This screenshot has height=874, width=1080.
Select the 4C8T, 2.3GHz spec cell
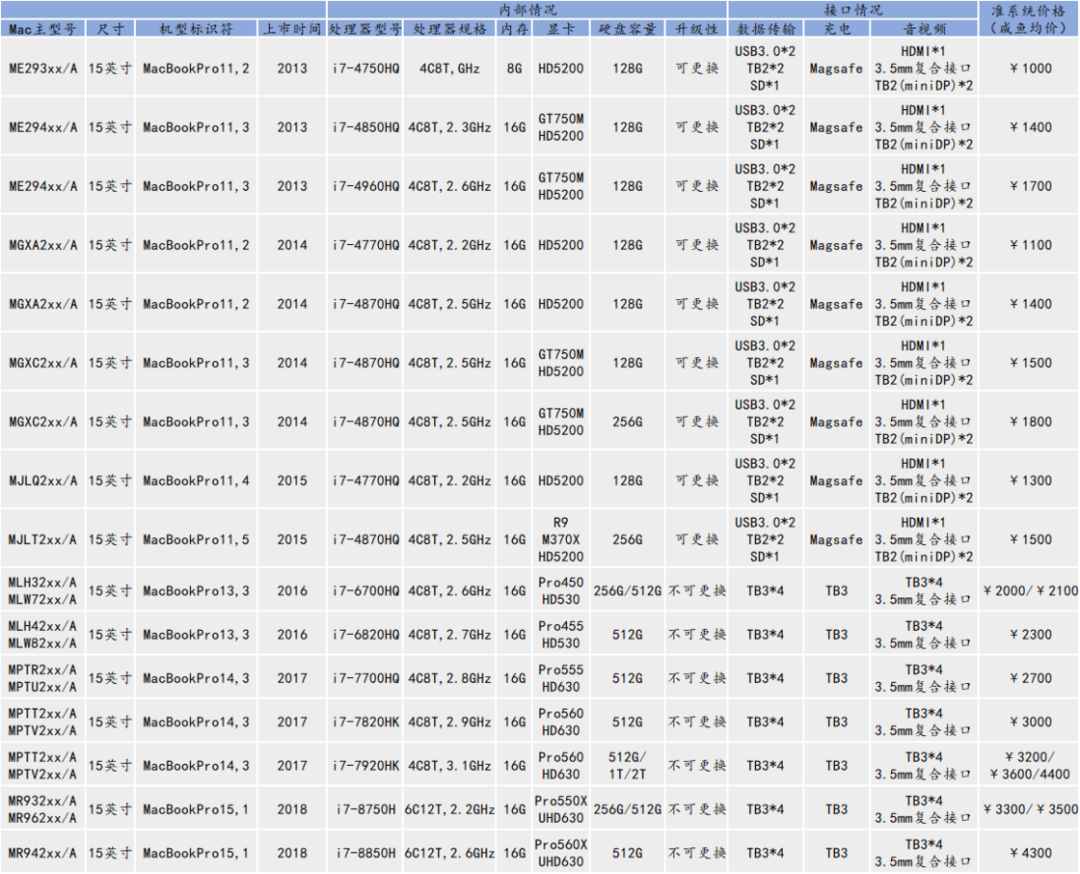click(x=450, y=127)
